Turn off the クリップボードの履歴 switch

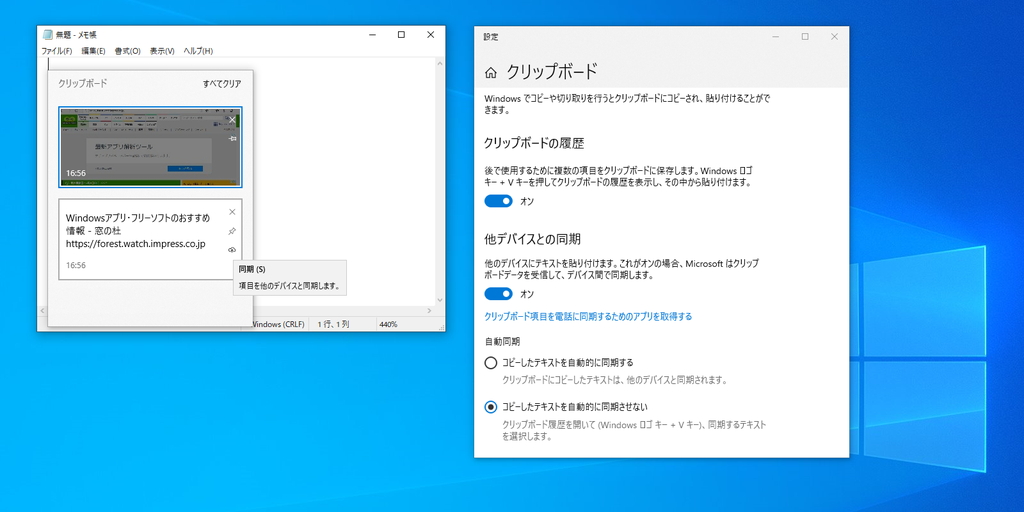498,201
